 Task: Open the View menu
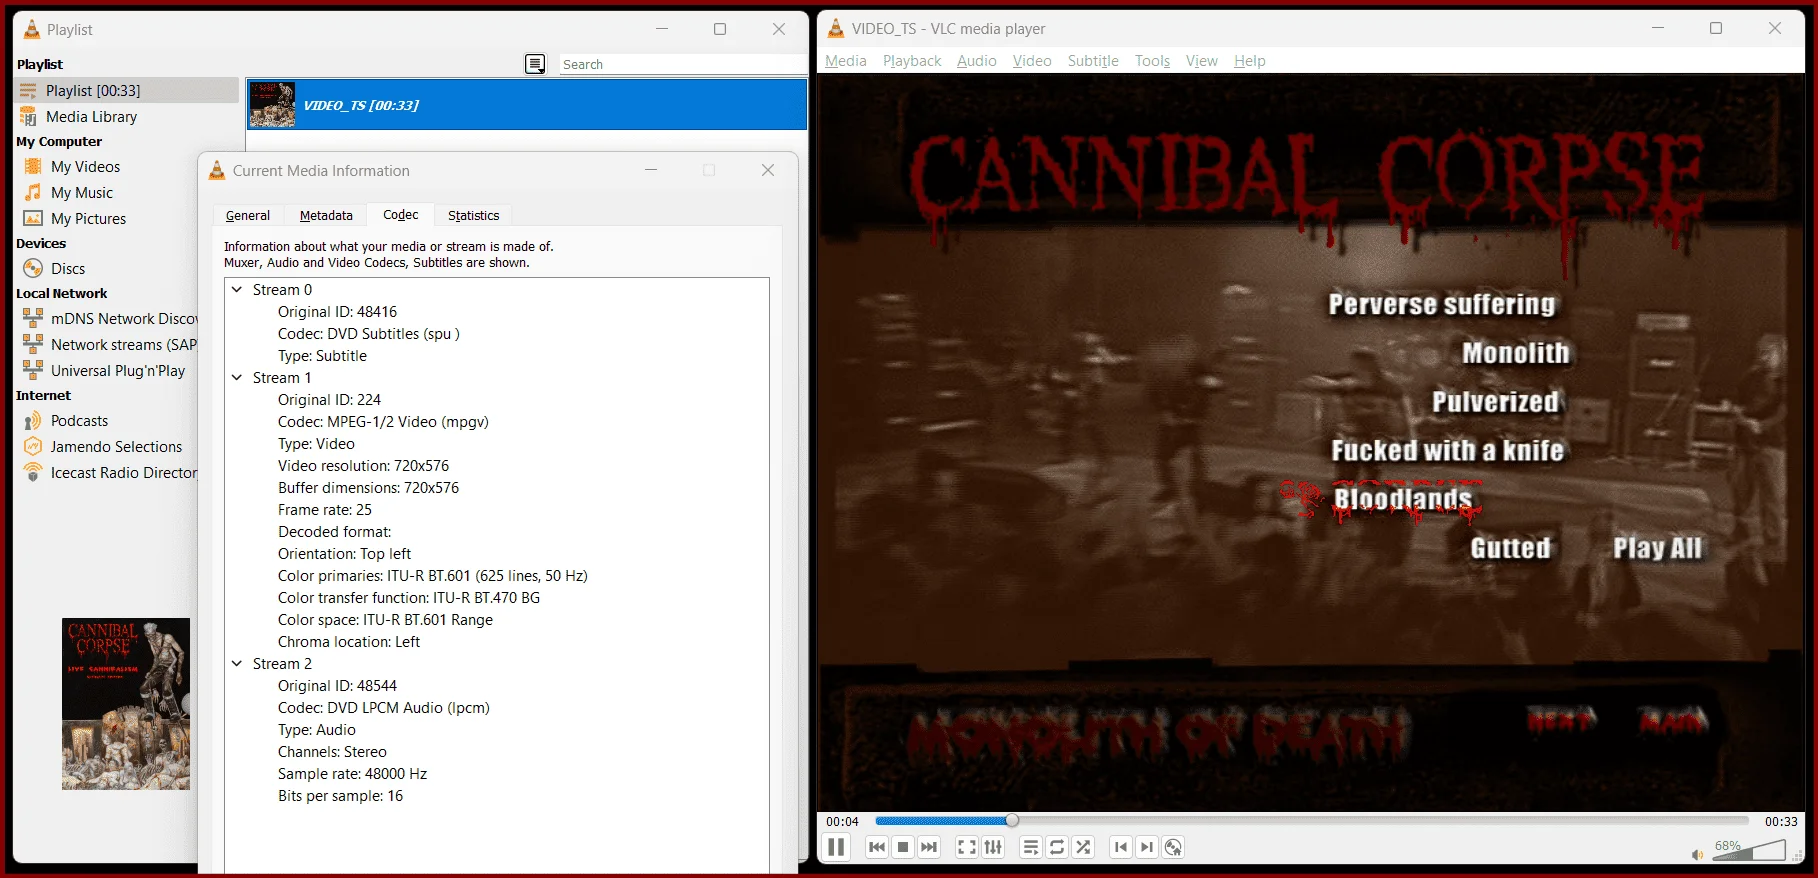point(1202,61)
